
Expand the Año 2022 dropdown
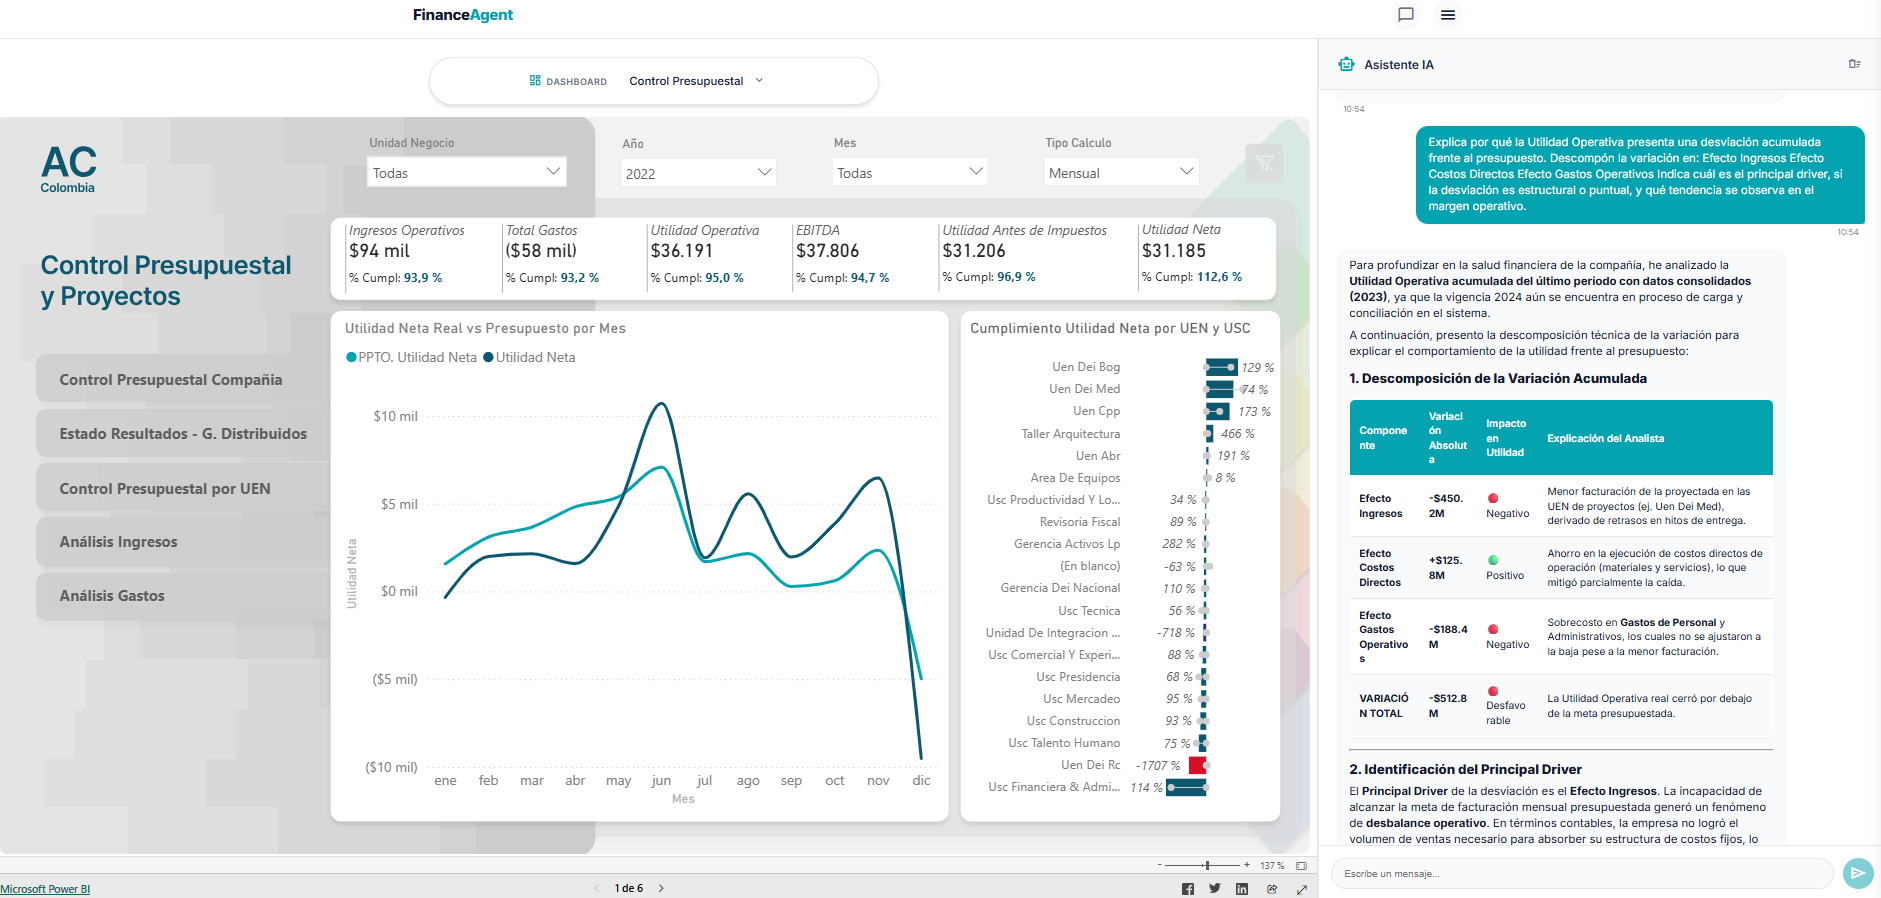[x=698, y=173]
